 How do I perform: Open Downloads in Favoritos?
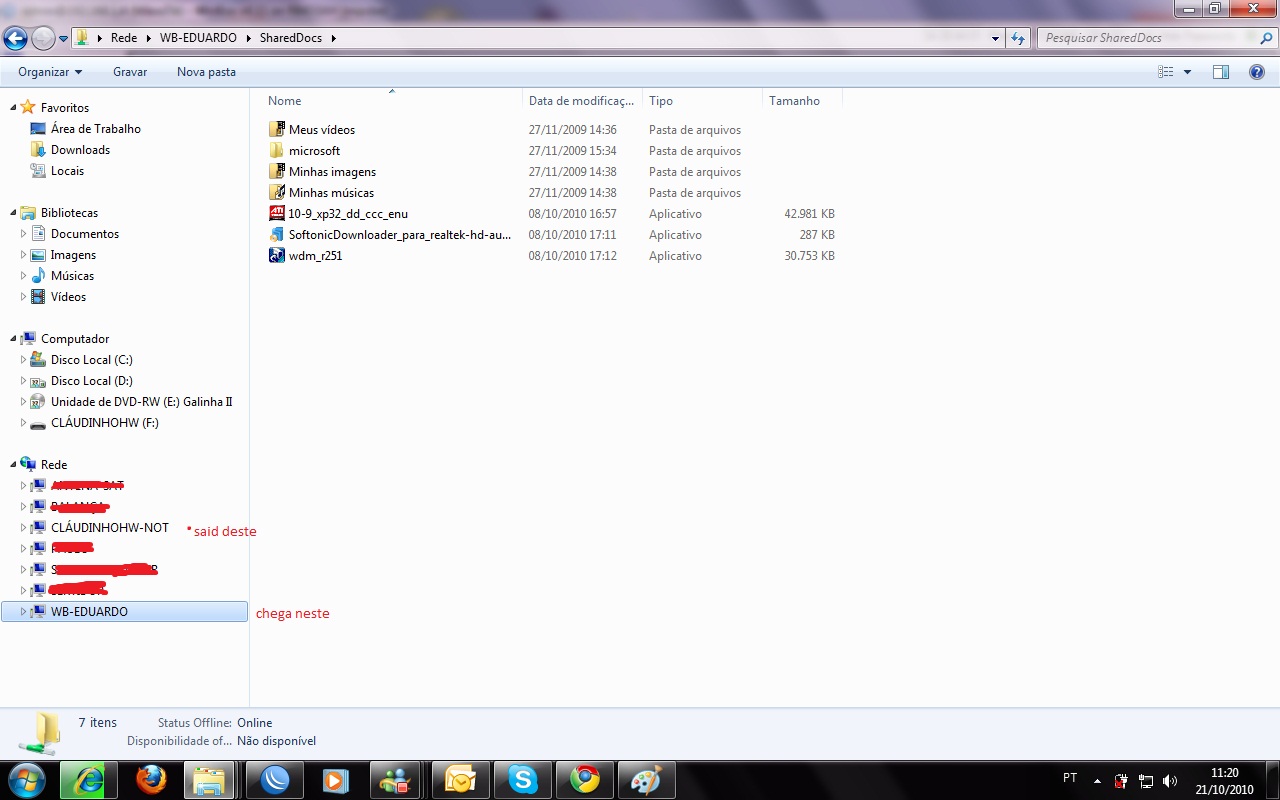80,150
